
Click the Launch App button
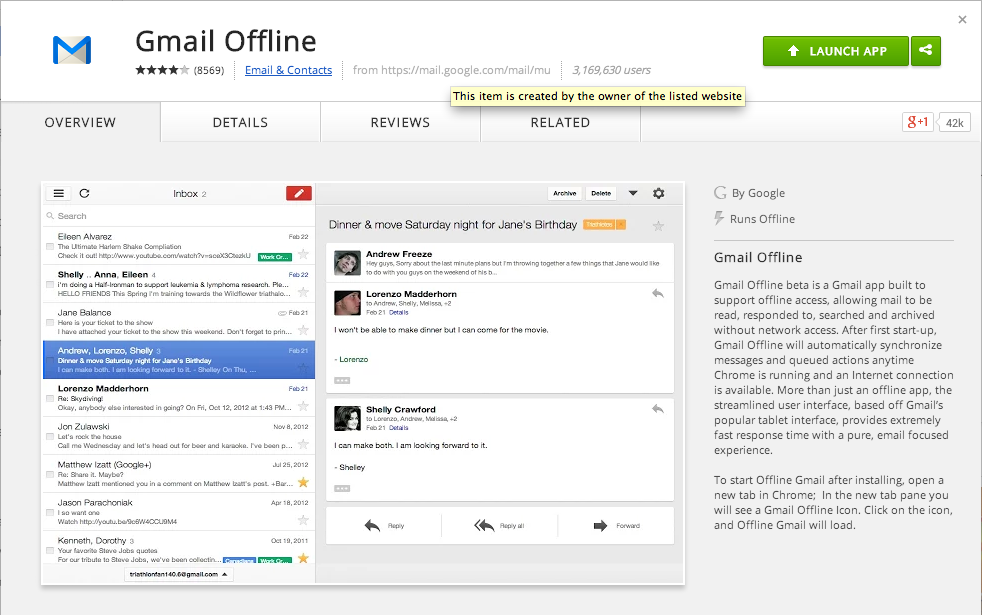click(835, 51)
